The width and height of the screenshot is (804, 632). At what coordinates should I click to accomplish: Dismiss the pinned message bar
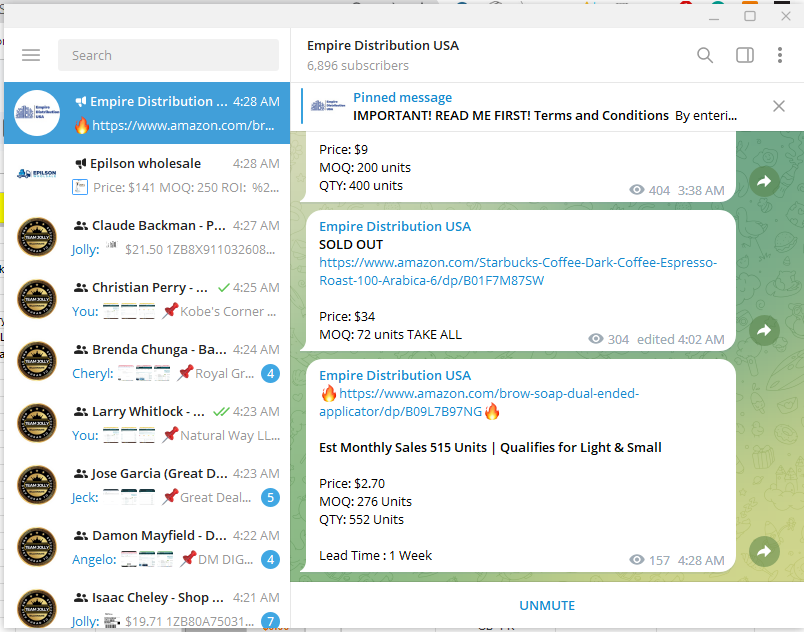tap(778, 106)
